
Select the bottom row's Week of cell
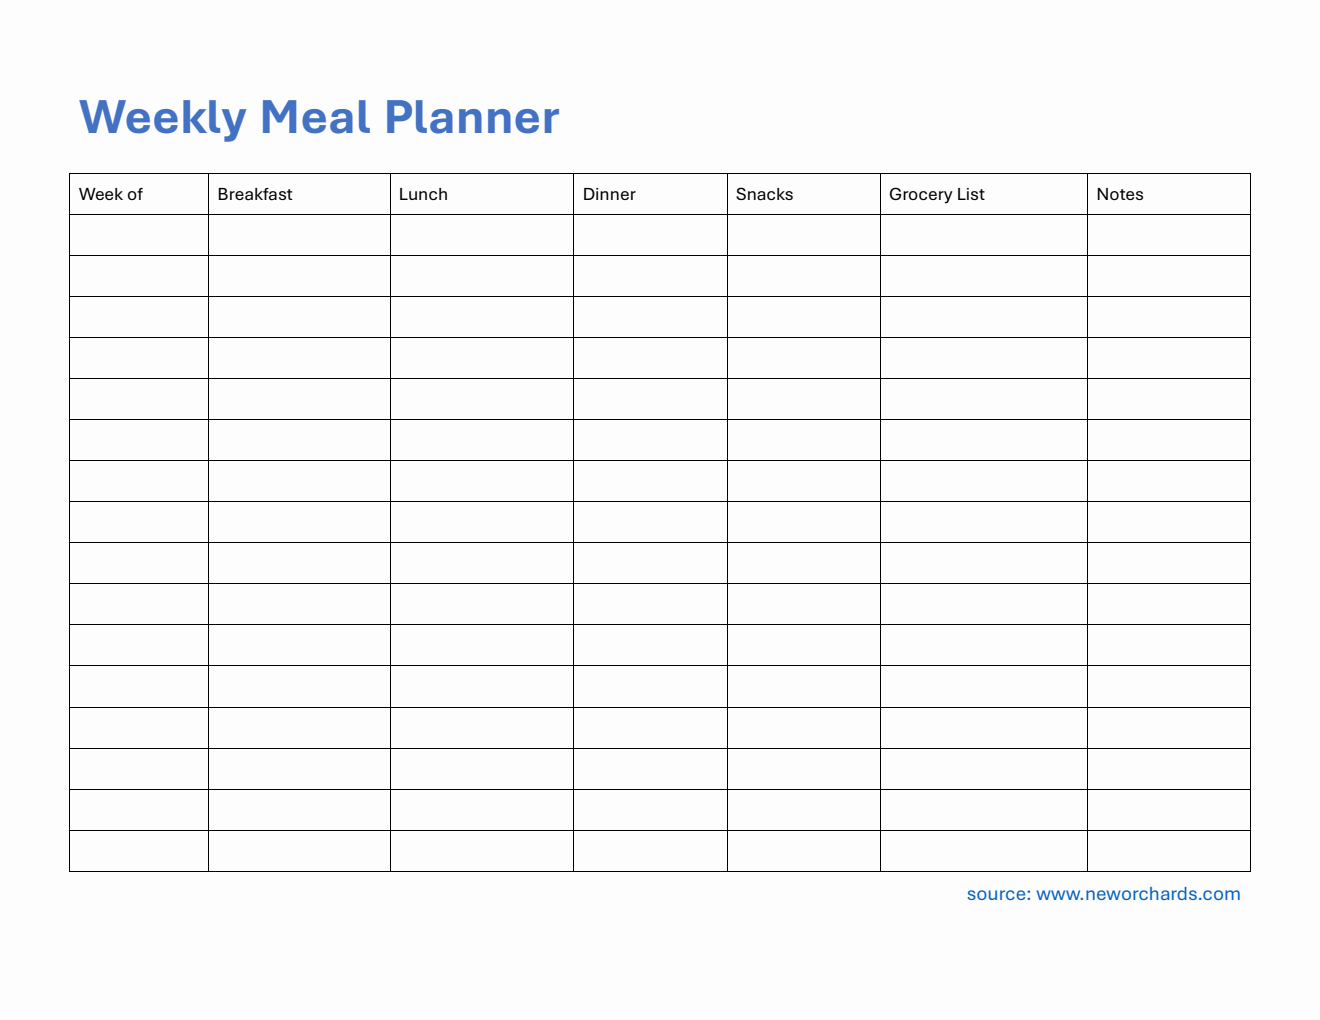click(138, 851)
